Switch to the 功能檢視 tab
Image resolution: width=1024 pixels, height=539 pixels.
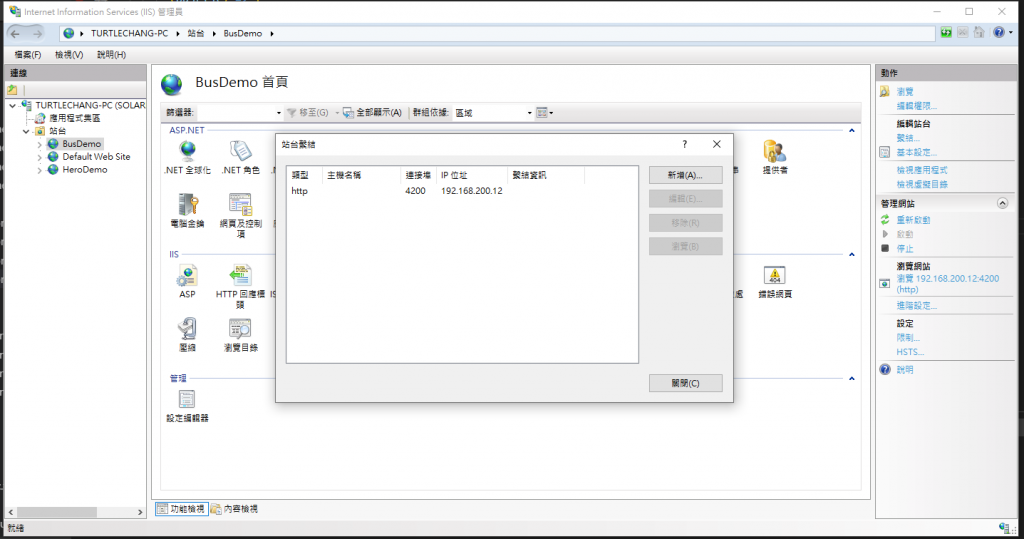tap(182, 509)
